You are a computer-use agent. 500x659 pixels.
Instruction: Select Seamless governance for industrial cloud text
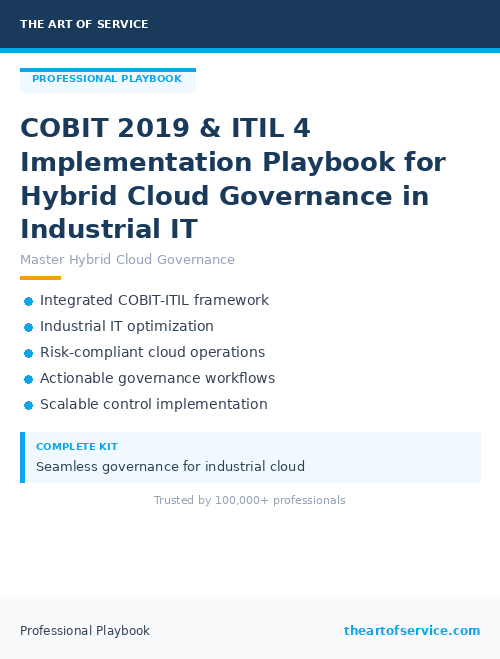170,467
